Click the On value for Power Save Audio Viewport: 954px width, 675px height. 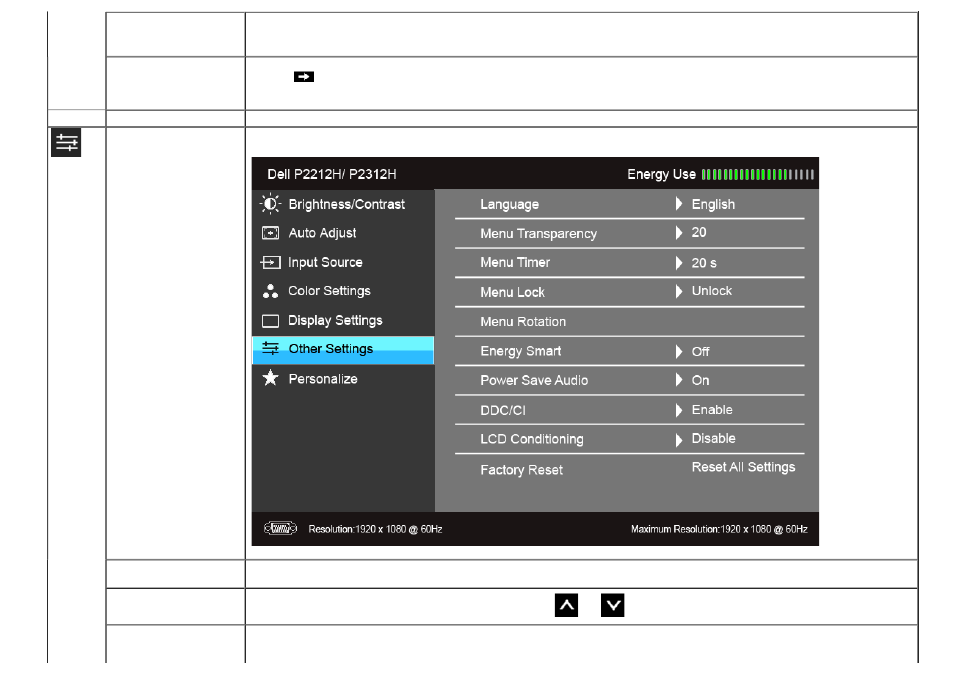coord(700,380)
